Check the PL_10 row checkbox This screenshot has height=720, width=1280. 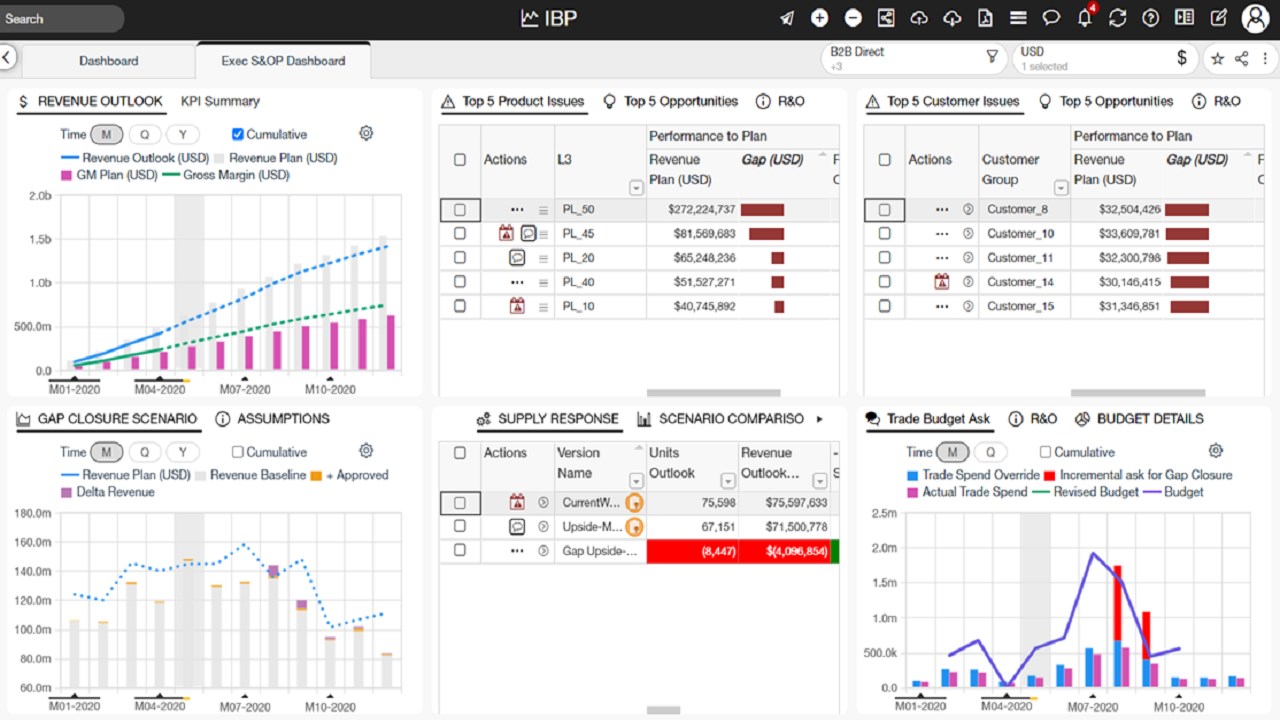click(x=460, y=306)
